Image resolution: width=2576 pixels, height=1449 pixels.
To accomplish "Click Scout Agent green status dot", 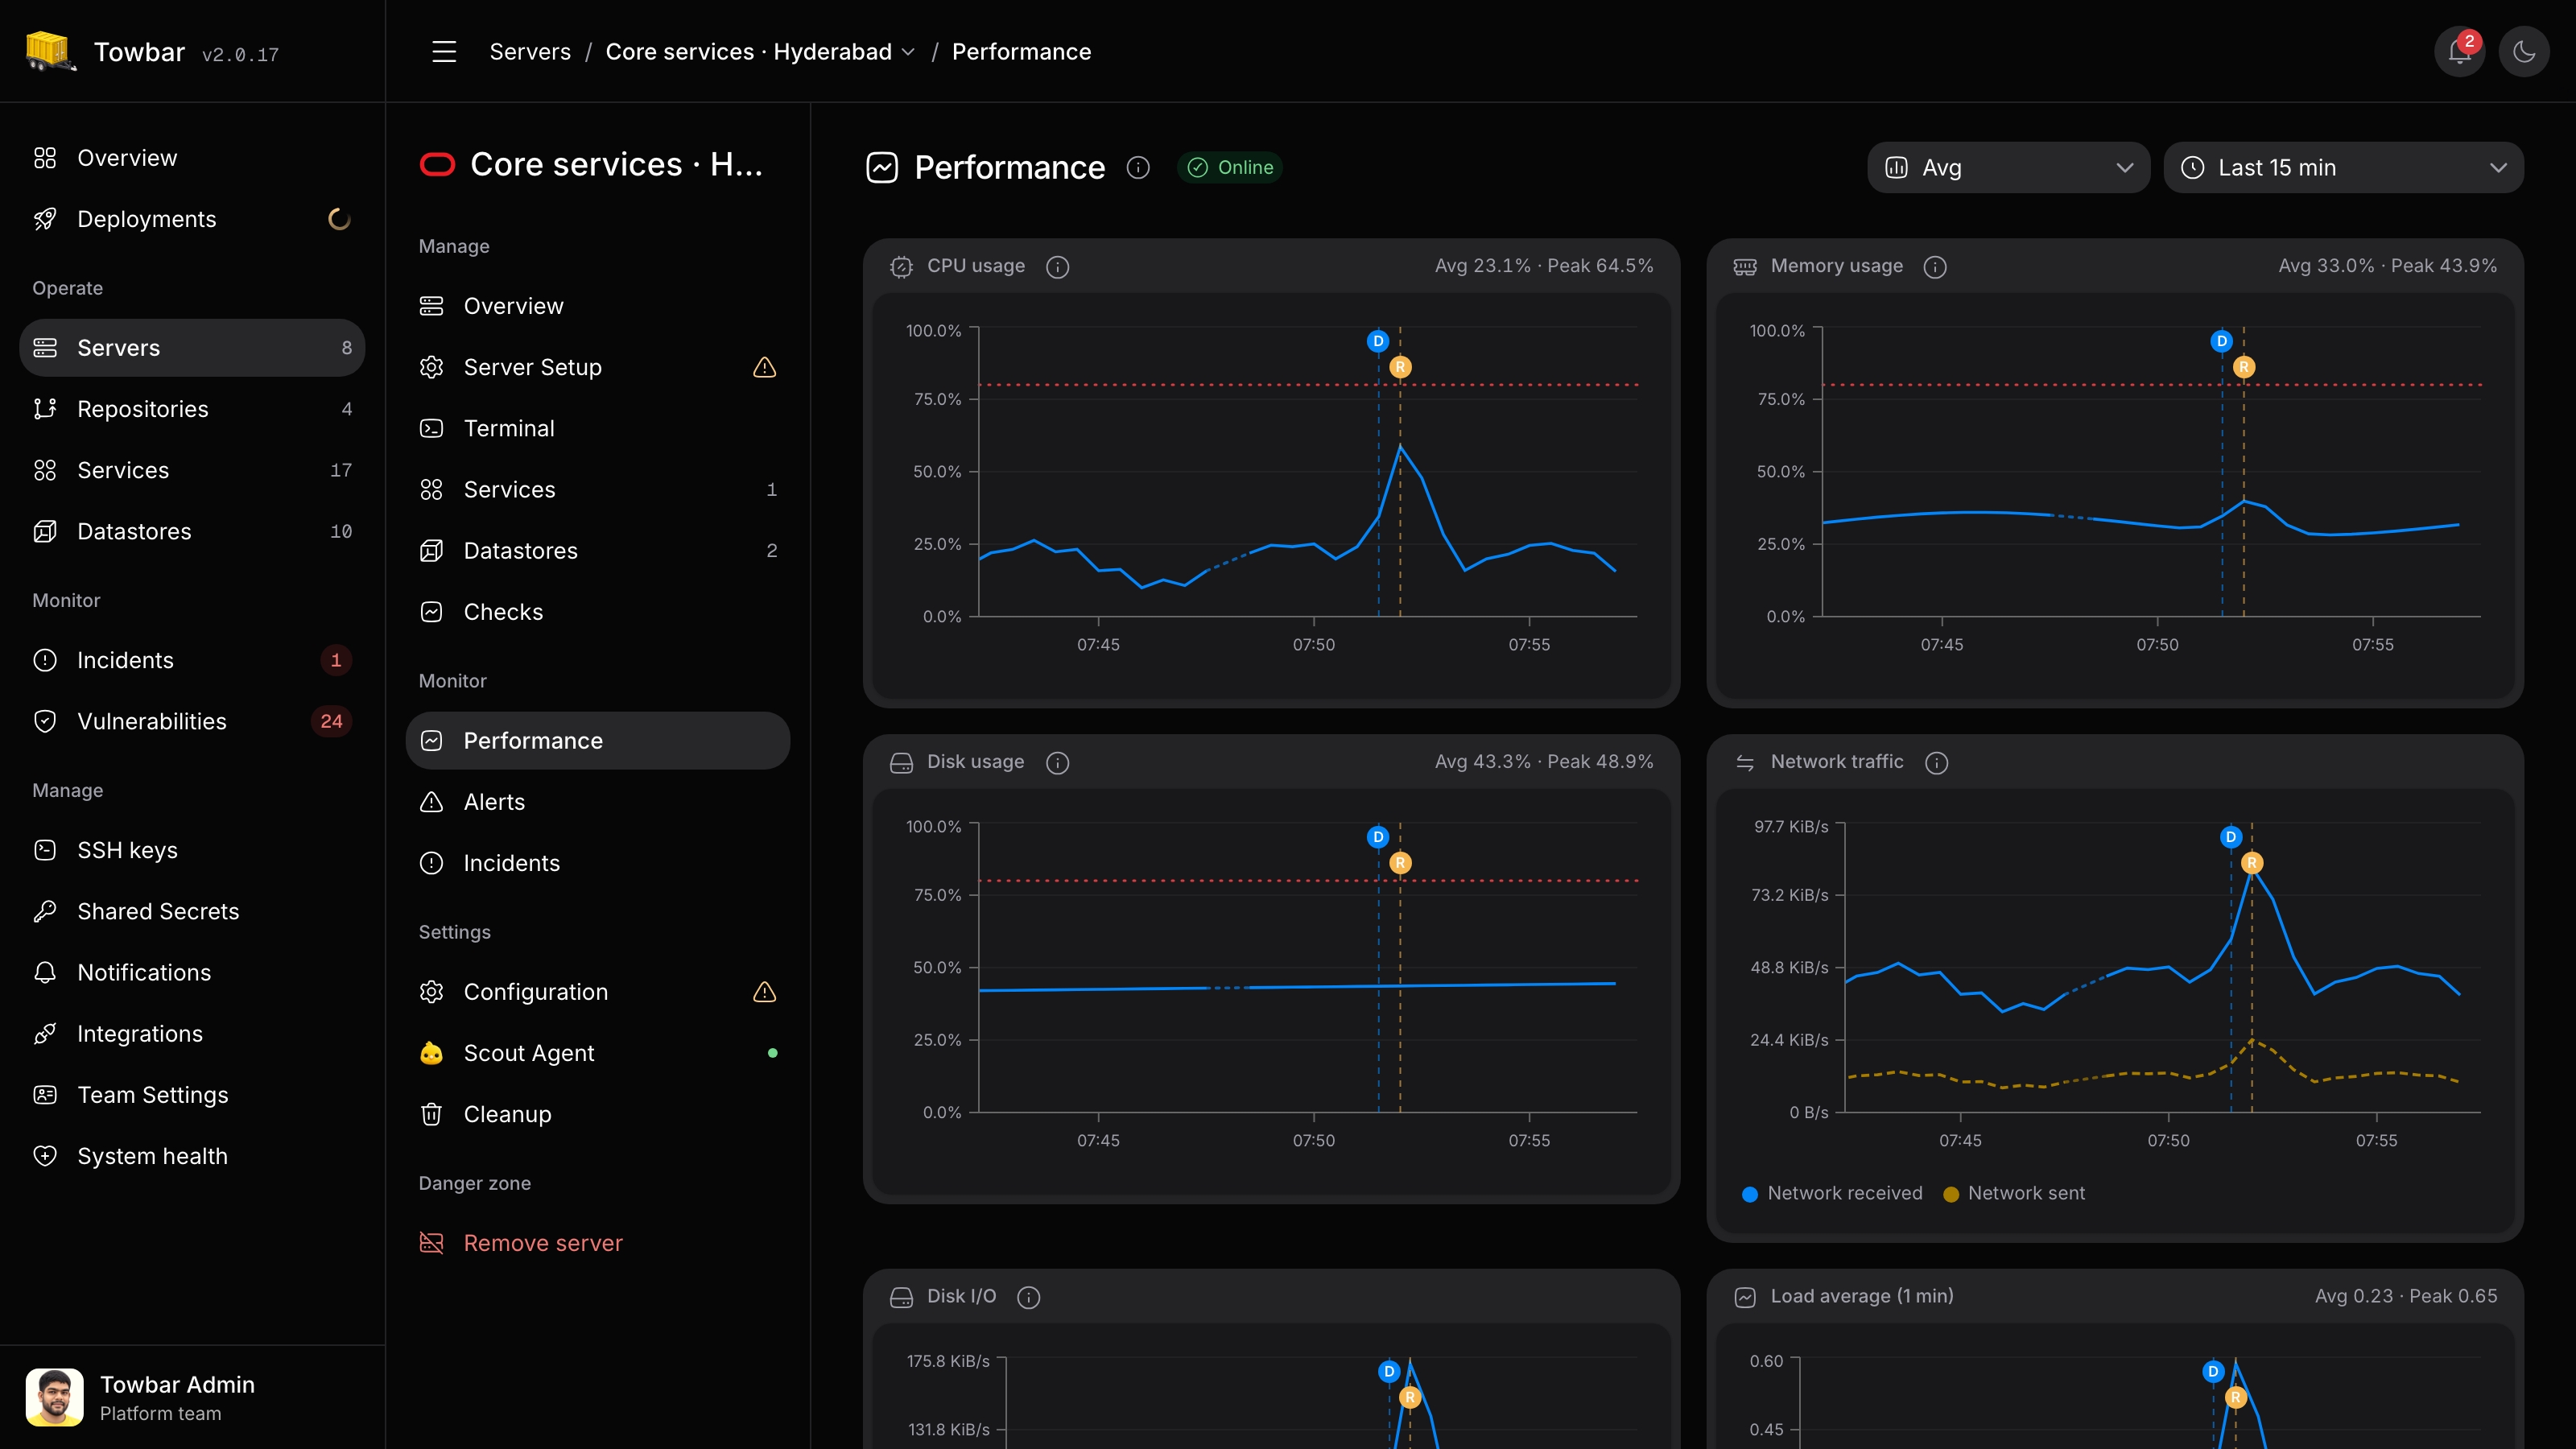I will tap(772, 1053).
